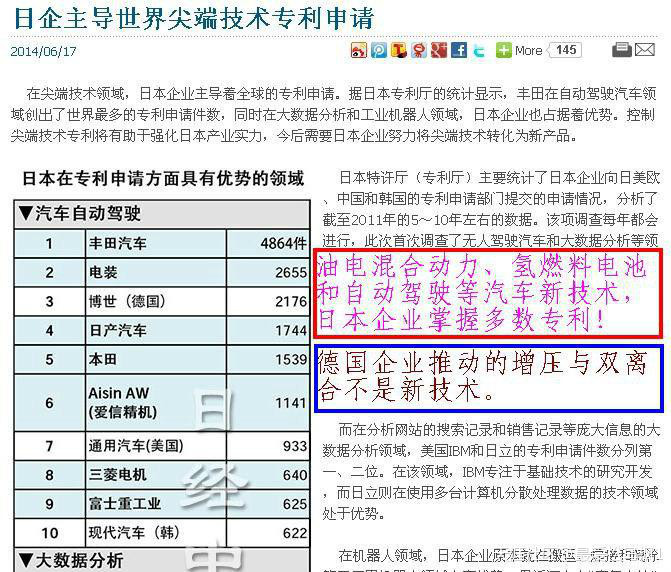
Task: Select table row 电装
Action: 162,273
